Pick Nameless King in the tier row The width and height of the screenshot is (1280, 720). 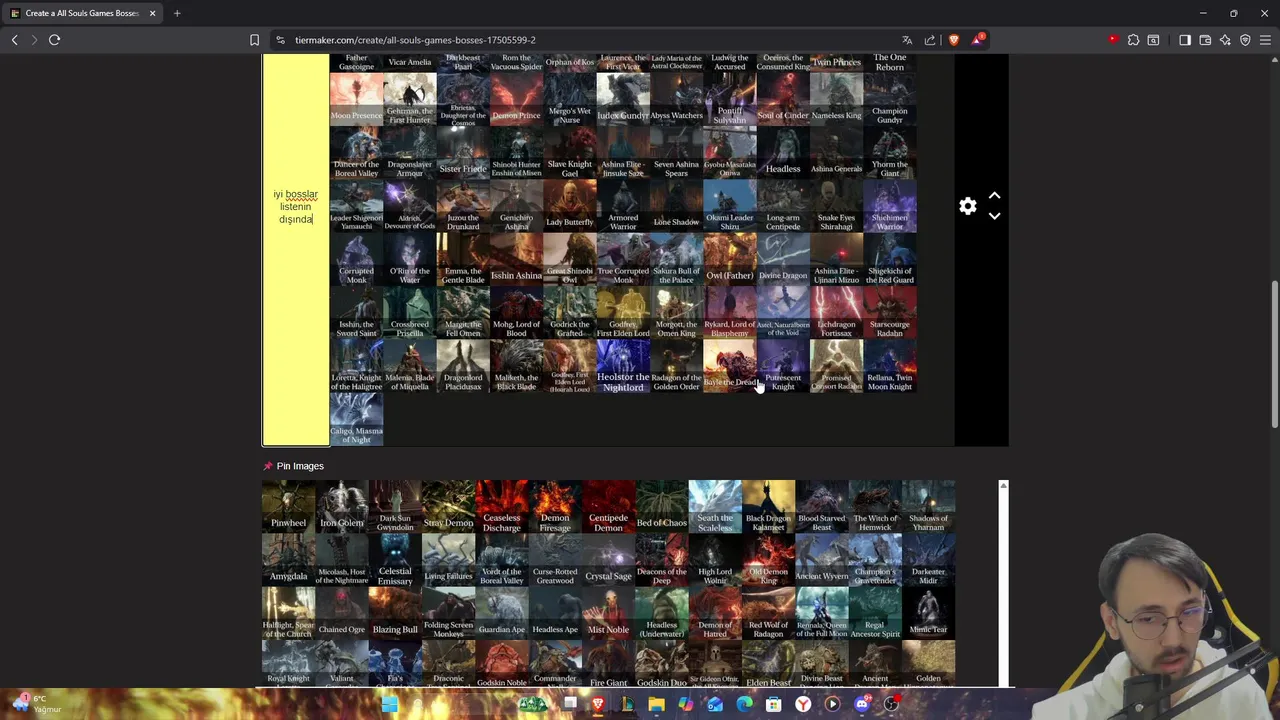pyautogui.click(x=836, y=99)
